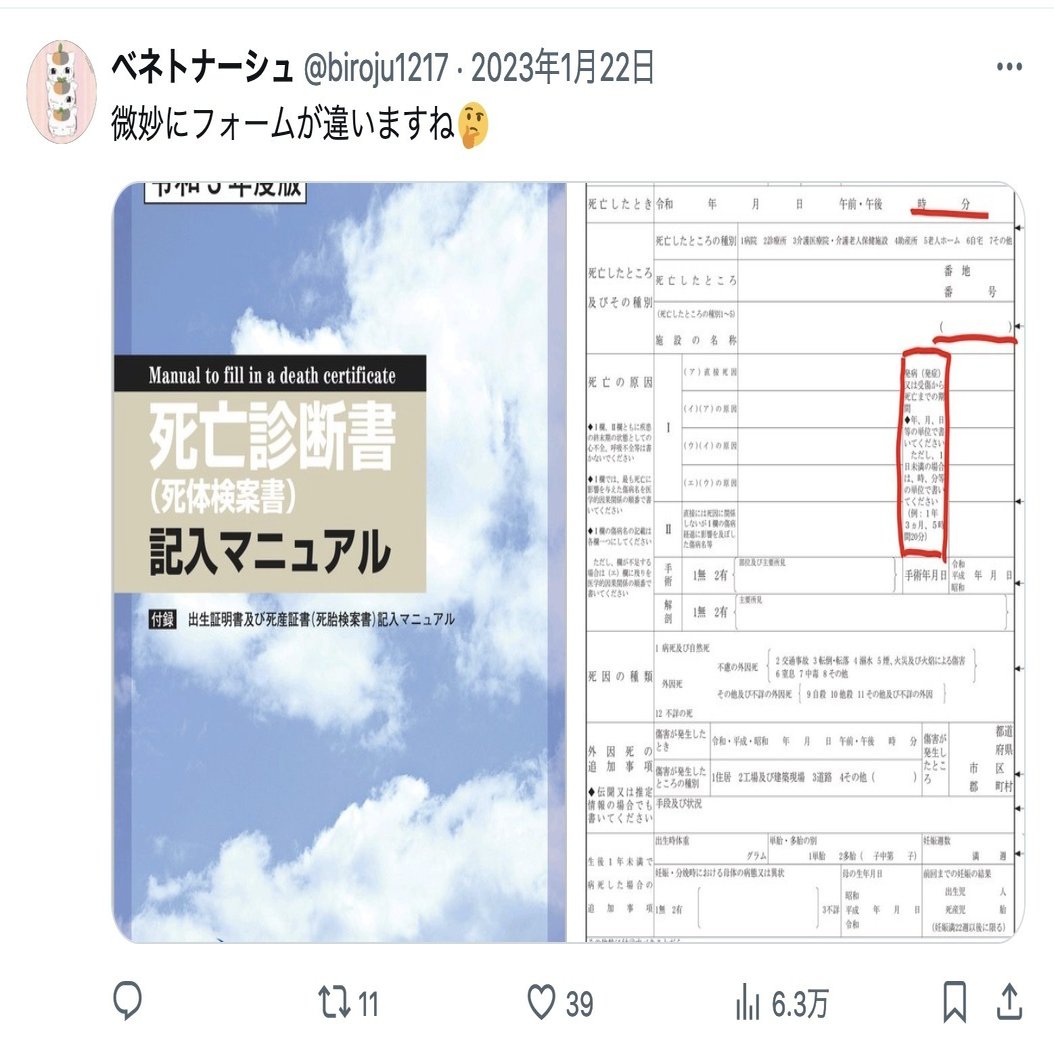Click the 死亡診断書 title on manual cover
The image size is (1054, 1054).
272,437
